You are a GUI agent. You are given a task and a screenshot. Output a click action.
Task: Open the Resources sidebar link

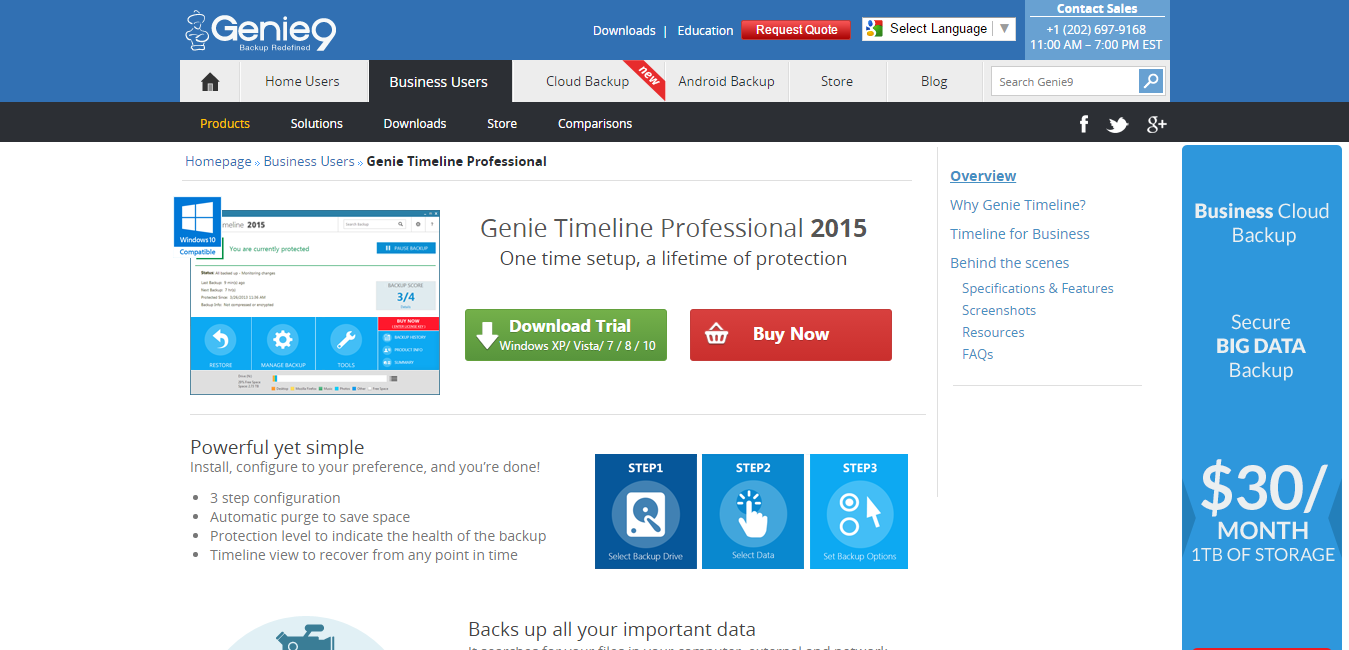pyautogui.click(x=993, y=332)
